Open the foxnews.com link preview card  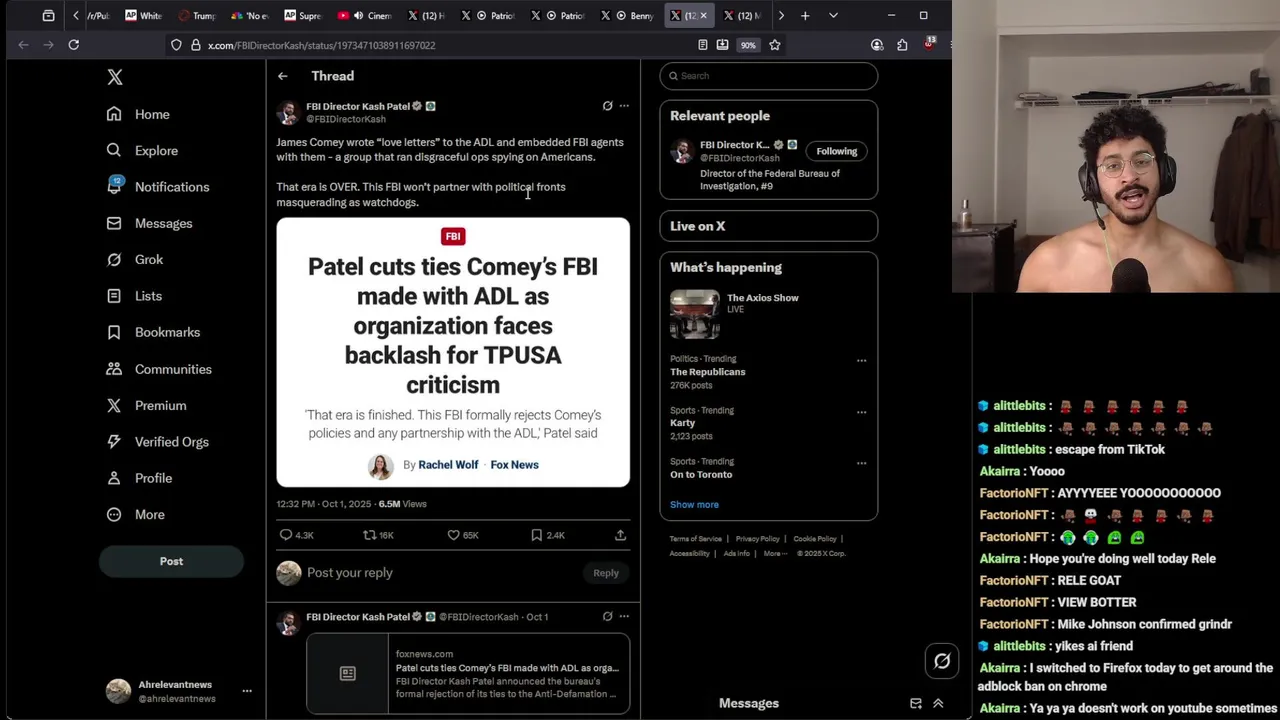click(x=468, y=673)
